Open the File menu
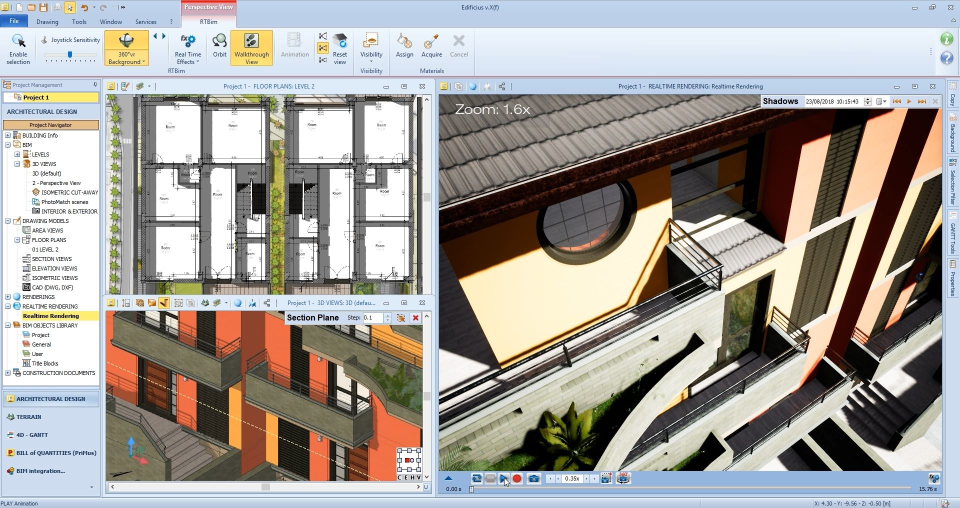The width and height of the screenshot is (960, 508). click(14, 20)
